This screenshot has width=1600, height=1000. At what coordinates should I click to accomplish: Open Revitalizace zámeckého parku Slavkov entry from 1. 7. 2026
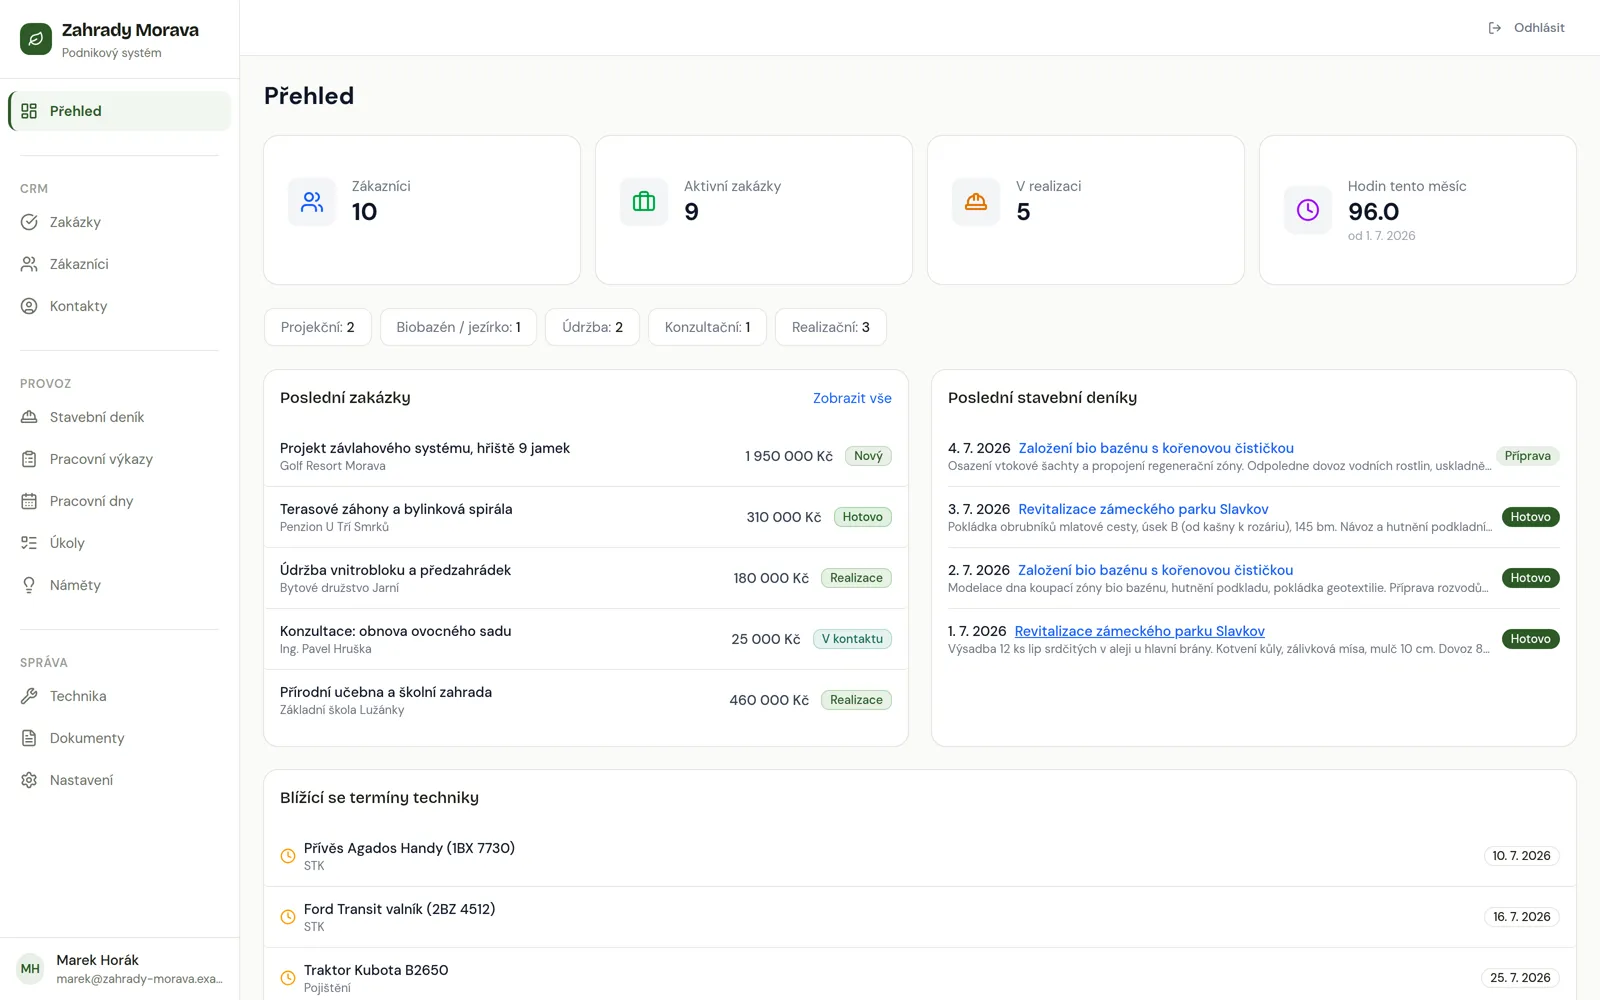[x=1139, y=631]
